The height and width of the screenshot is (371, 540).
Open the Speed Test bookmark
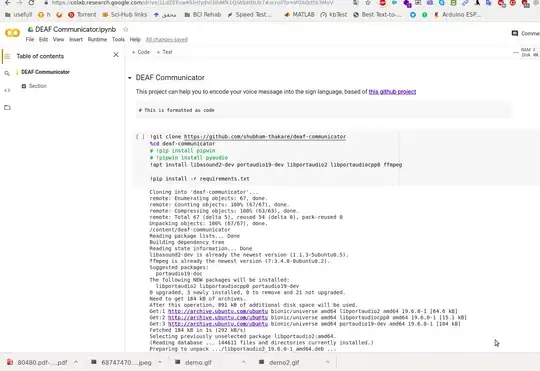(249, 15)
